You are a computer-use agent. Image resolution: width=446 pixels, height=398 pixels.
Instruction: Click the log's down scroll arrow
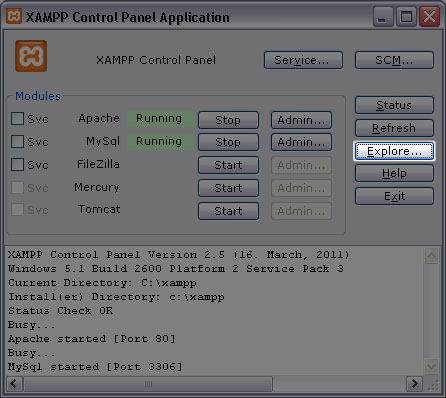pyautogui.click(x=431, y=367)
